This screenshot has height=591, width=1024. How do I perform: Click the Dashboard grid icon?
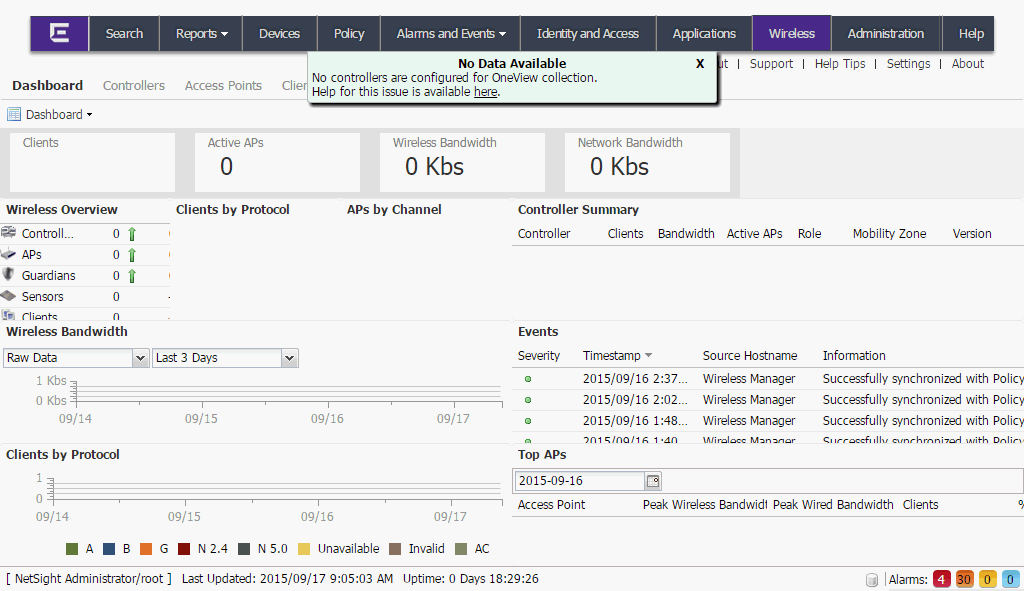14,114
